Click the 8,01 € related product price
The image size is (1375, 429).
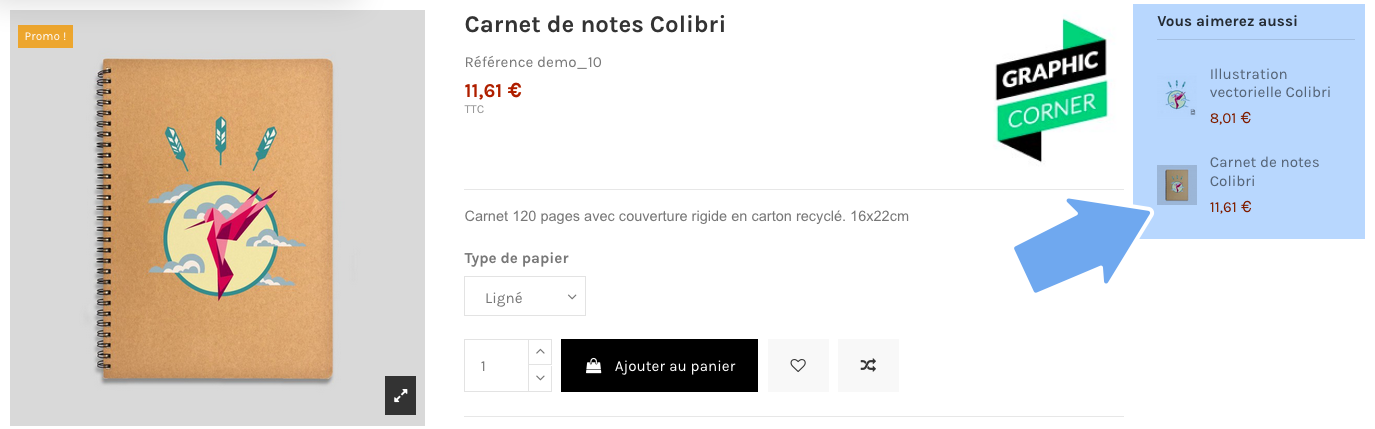point(1230,118)
